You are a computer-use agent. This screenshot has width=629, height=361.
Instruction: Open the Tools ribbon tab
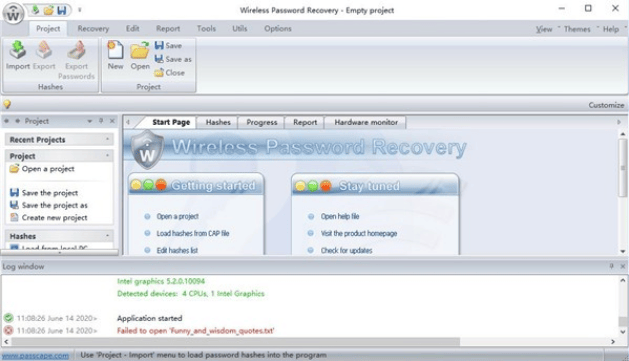206,28
